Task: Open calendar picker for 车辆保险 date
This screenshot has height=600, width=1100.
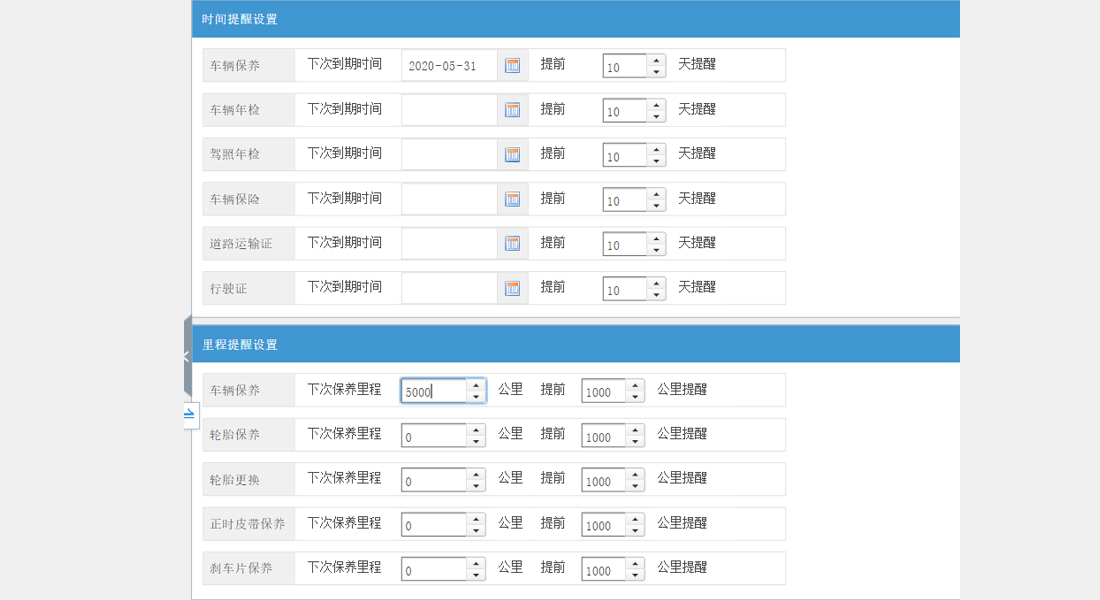Action: click(513, 199)
